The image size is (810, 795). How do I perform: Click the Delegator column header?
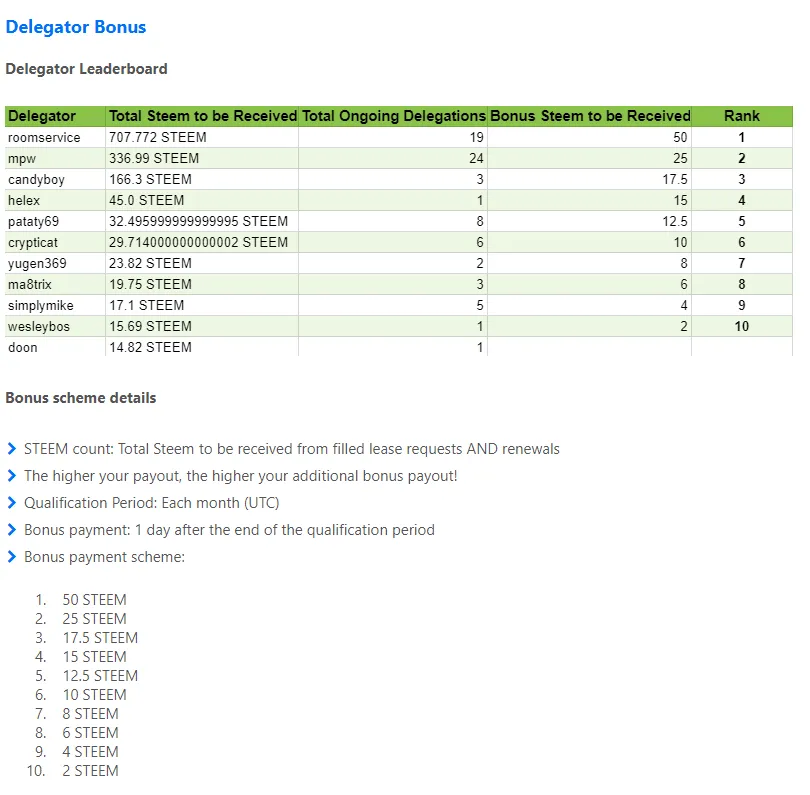click(x=55, y=116)
